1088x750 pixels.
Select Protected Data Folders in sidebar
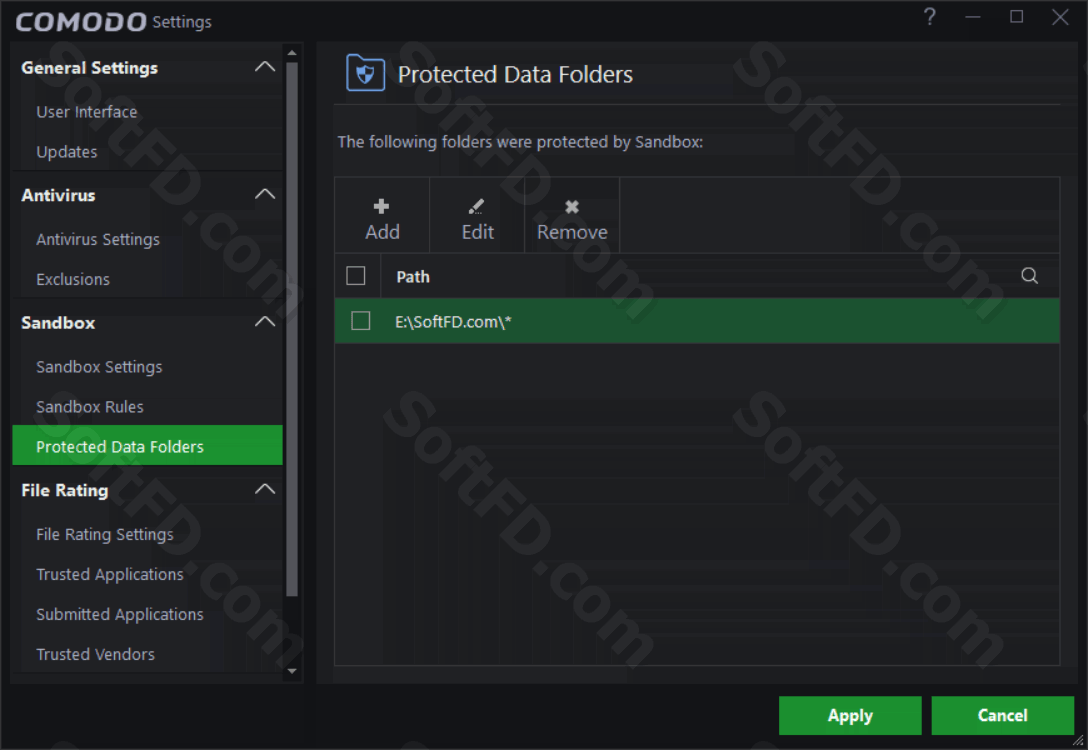(147, 445)
